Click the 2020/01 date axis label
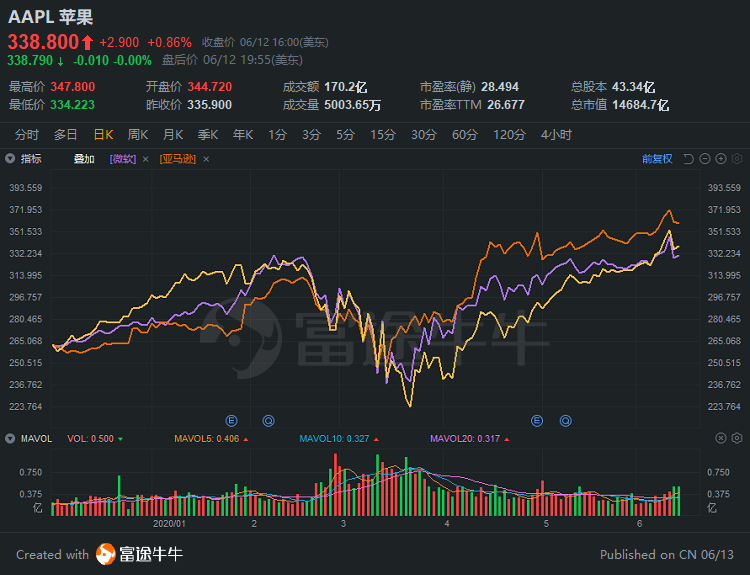750x575 pixels. coord(169,524)
